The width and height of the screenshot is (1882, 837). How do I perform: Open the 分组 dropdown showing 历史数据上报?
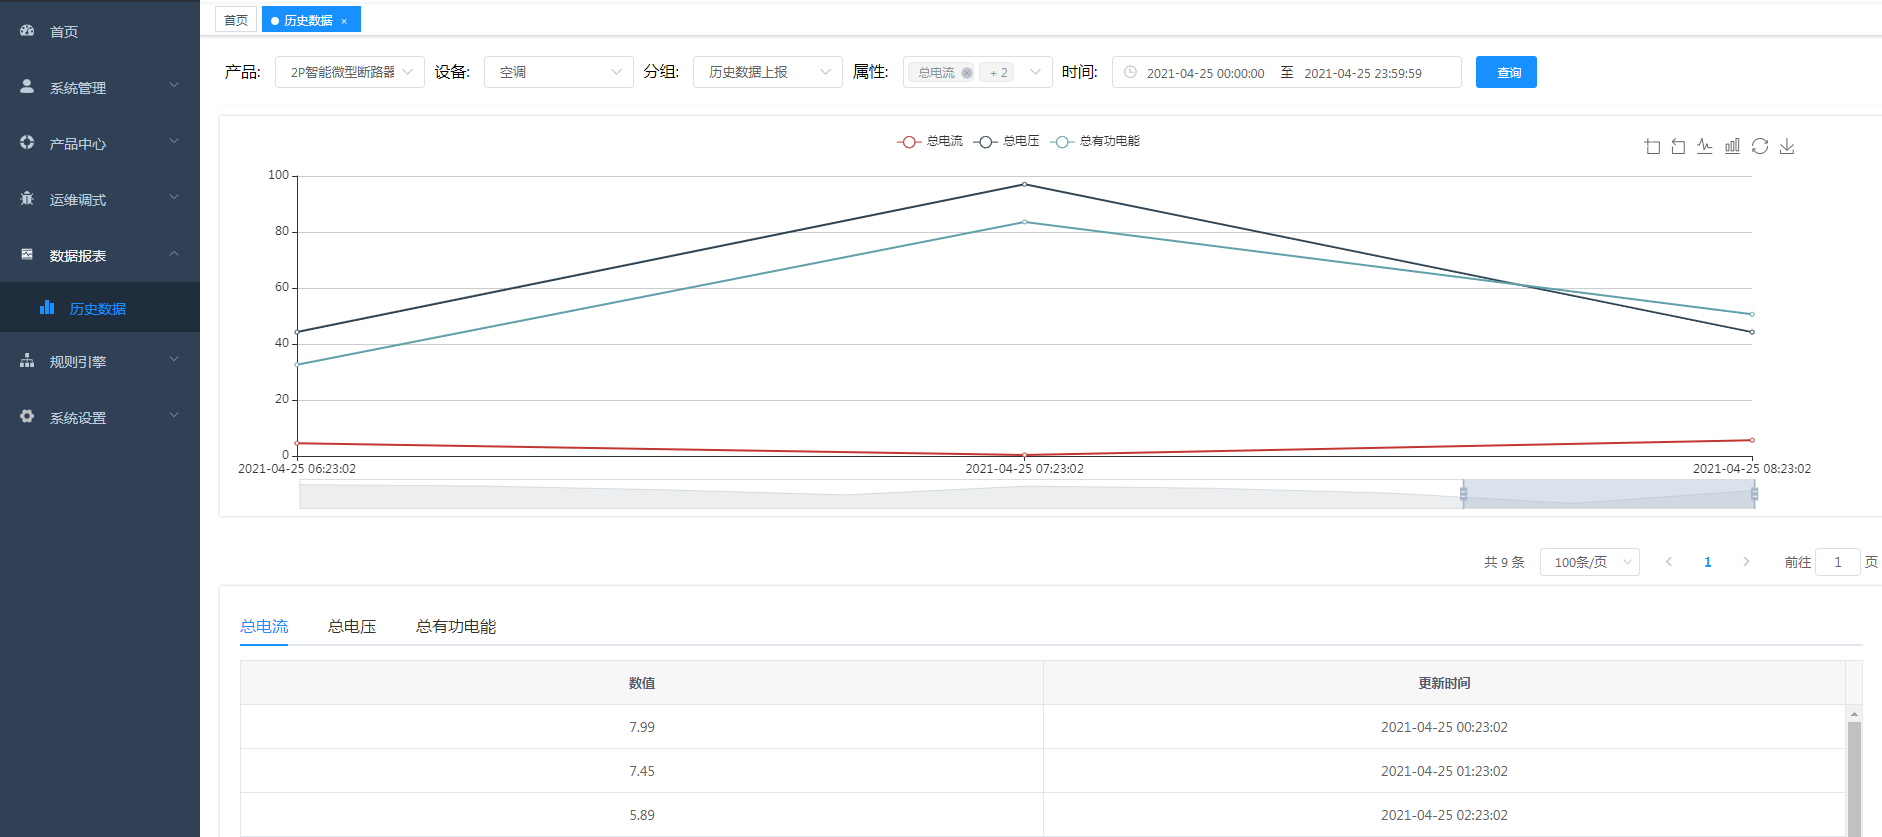(x=768, y=72)
